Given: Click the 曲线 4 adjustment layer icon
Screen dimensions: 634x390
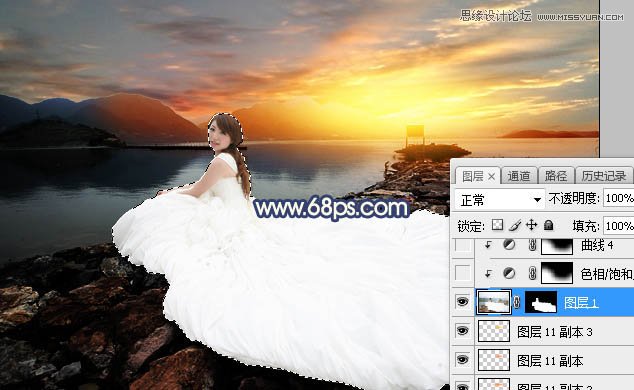Looking at the screenshot, I should [509, 245].
